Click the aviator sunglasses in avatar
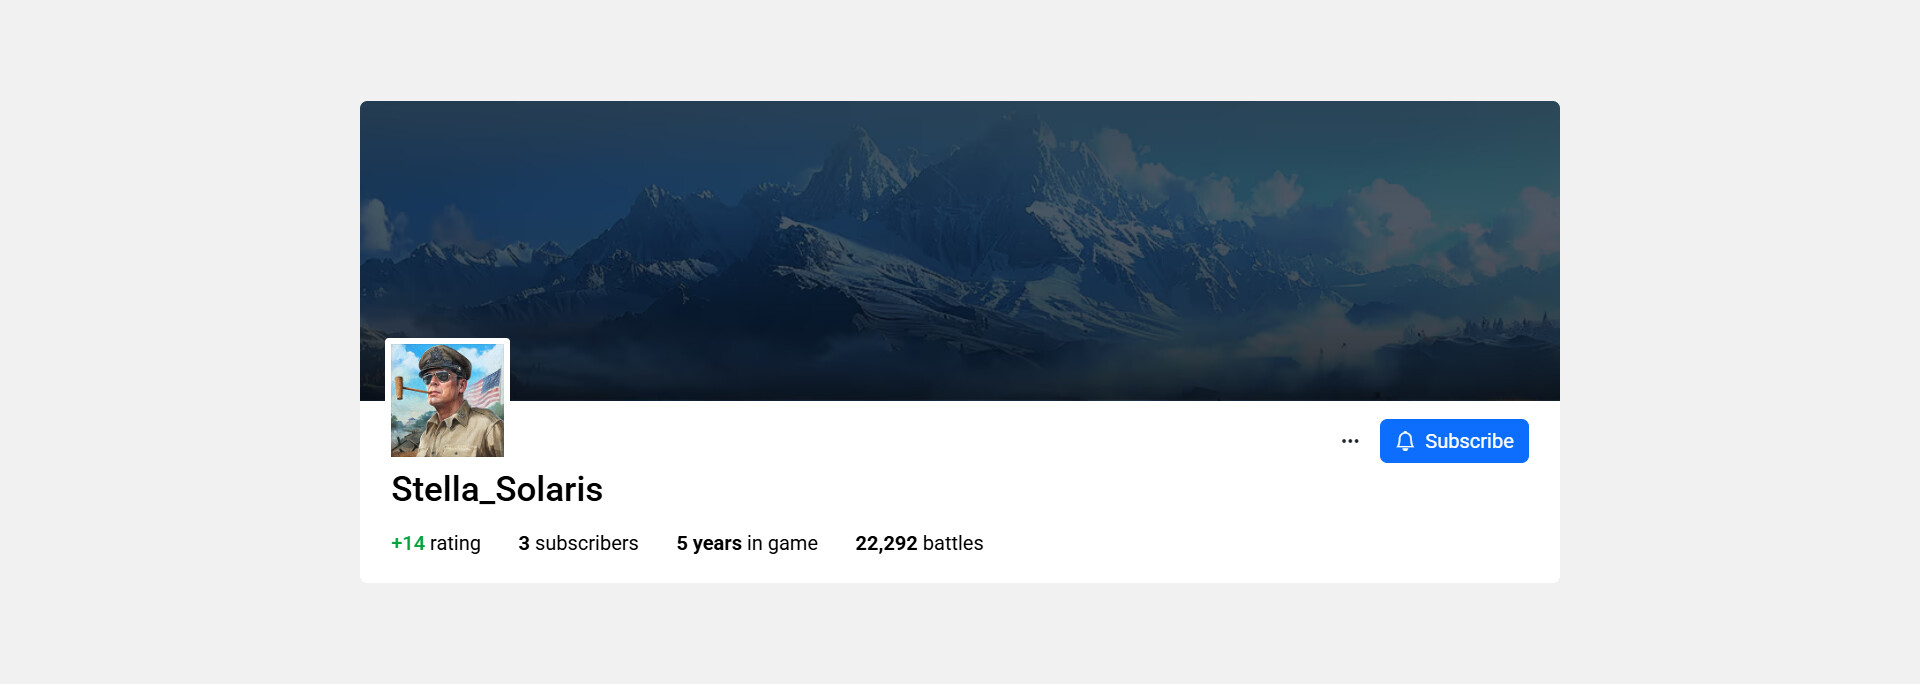1920x684 pixels. (438, 377)
